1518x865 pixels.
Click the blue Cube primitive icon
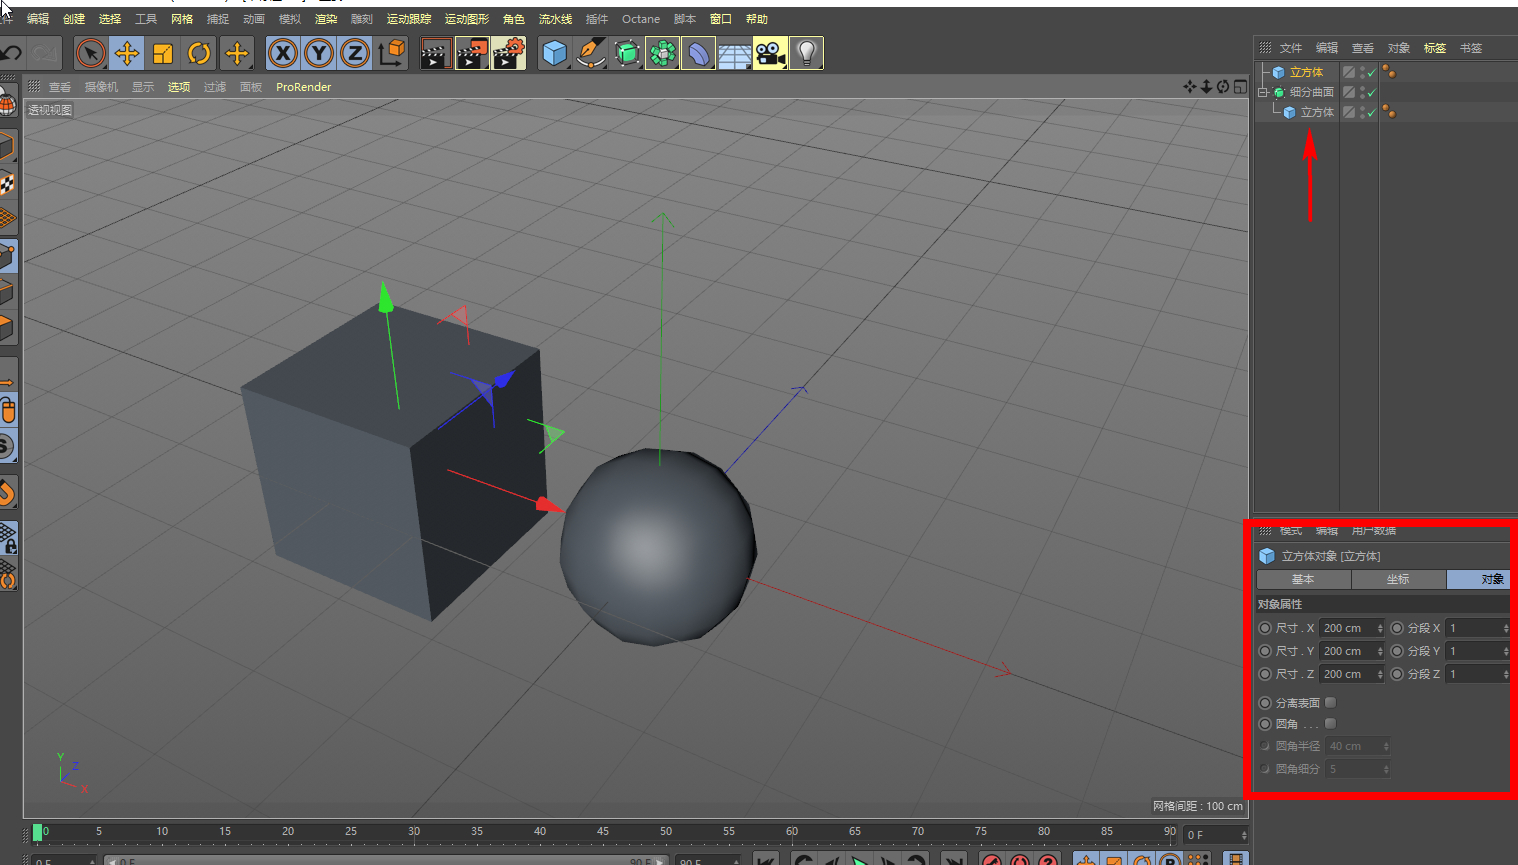tap(554, 53)
